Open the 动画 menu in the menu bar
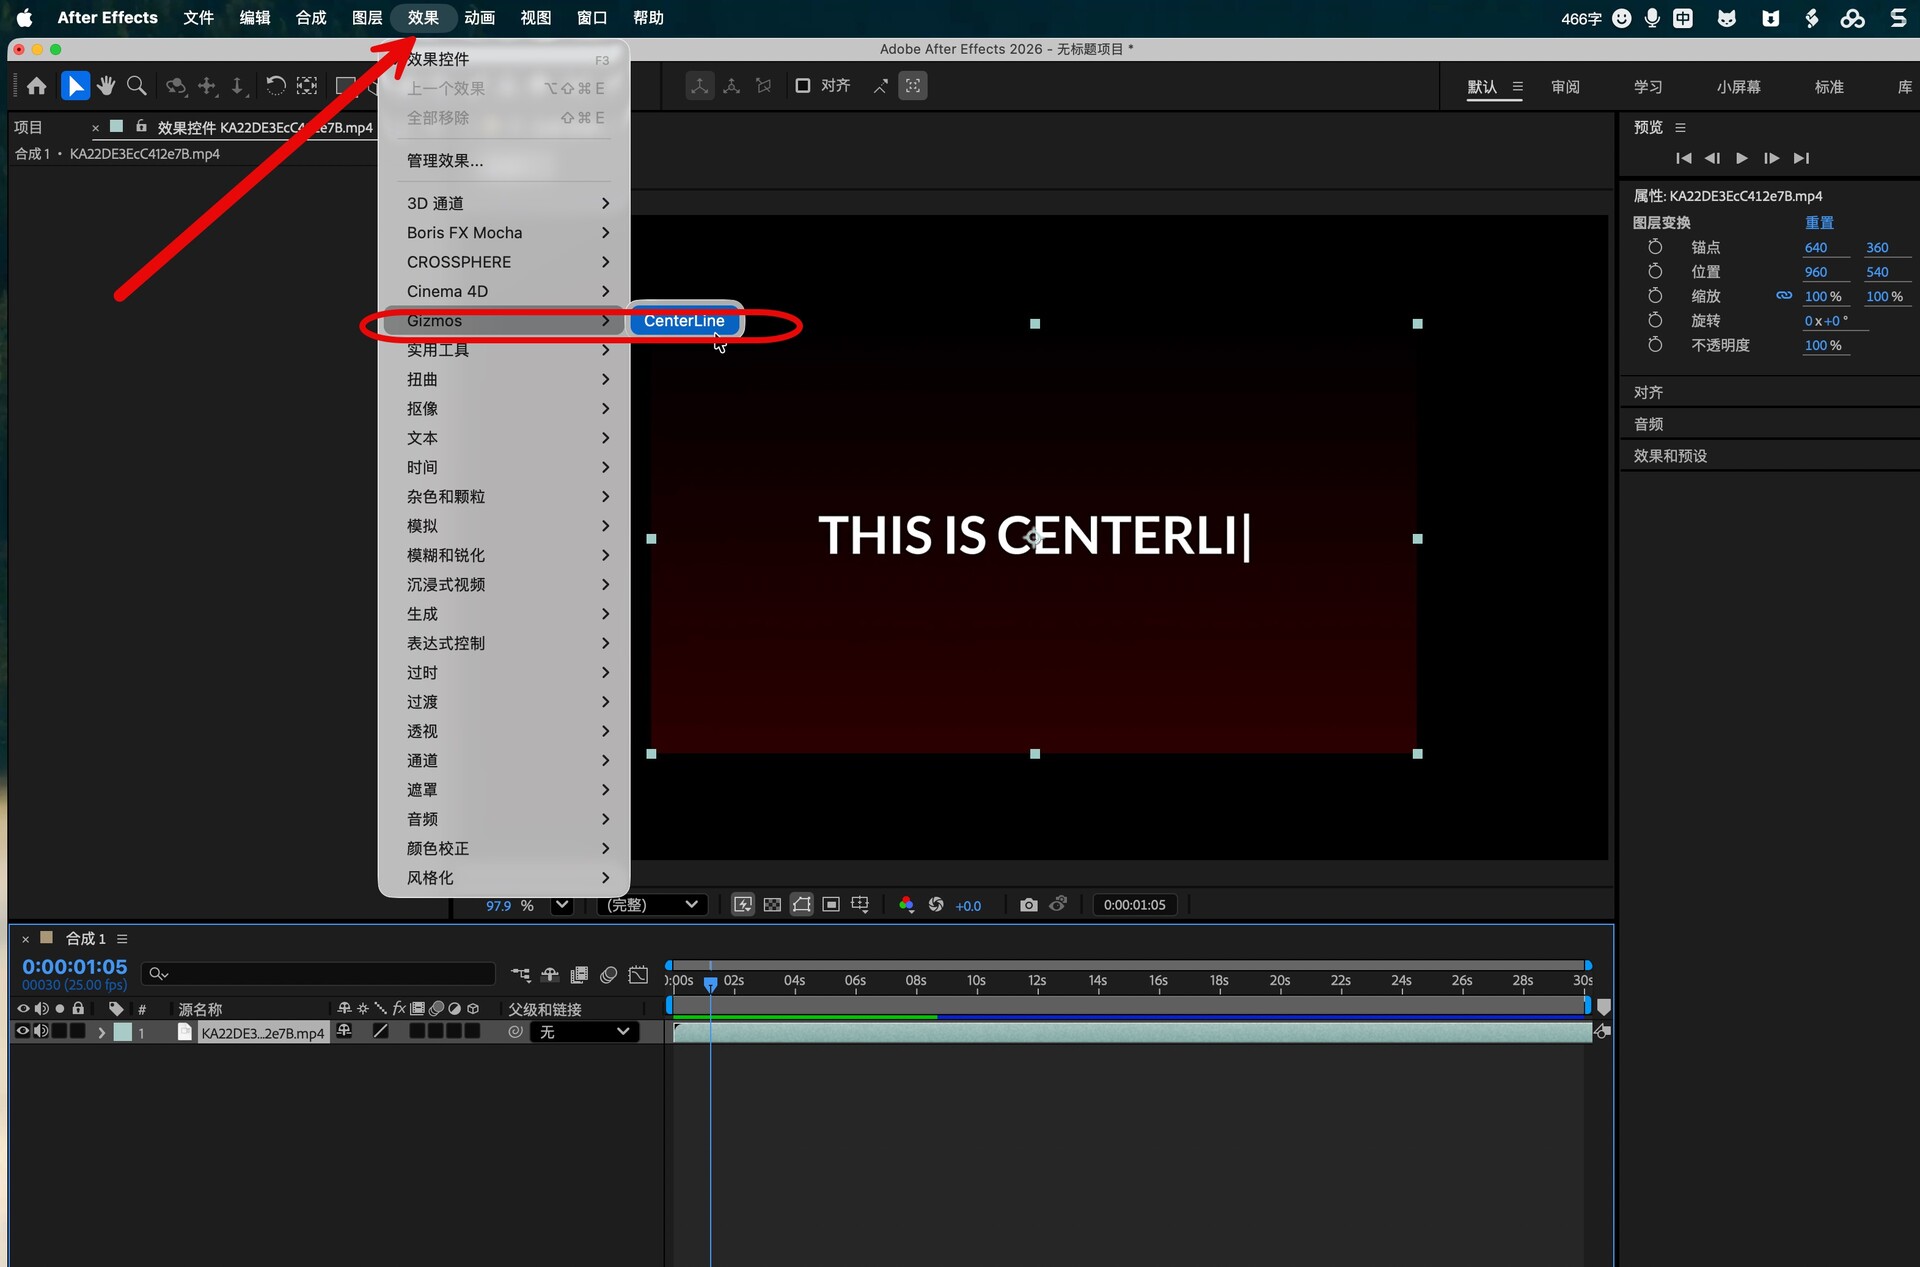This screenshot has width=1920, height=1267. coord(479,18)
